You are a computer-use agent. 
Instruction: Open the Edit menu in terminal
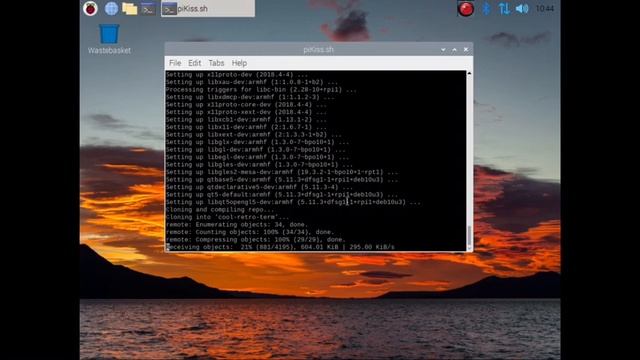pyautogui.click(x=194, y=63)
